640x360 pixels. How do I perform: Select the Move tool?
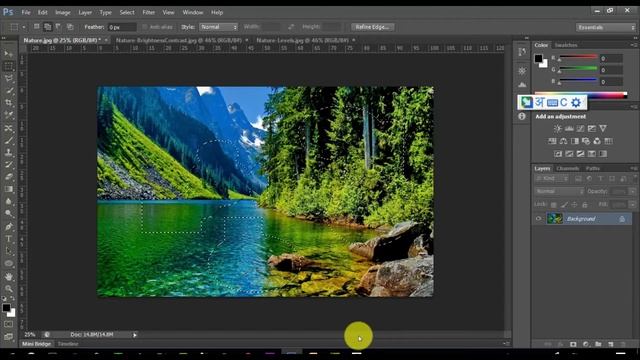tap(8, 53)
